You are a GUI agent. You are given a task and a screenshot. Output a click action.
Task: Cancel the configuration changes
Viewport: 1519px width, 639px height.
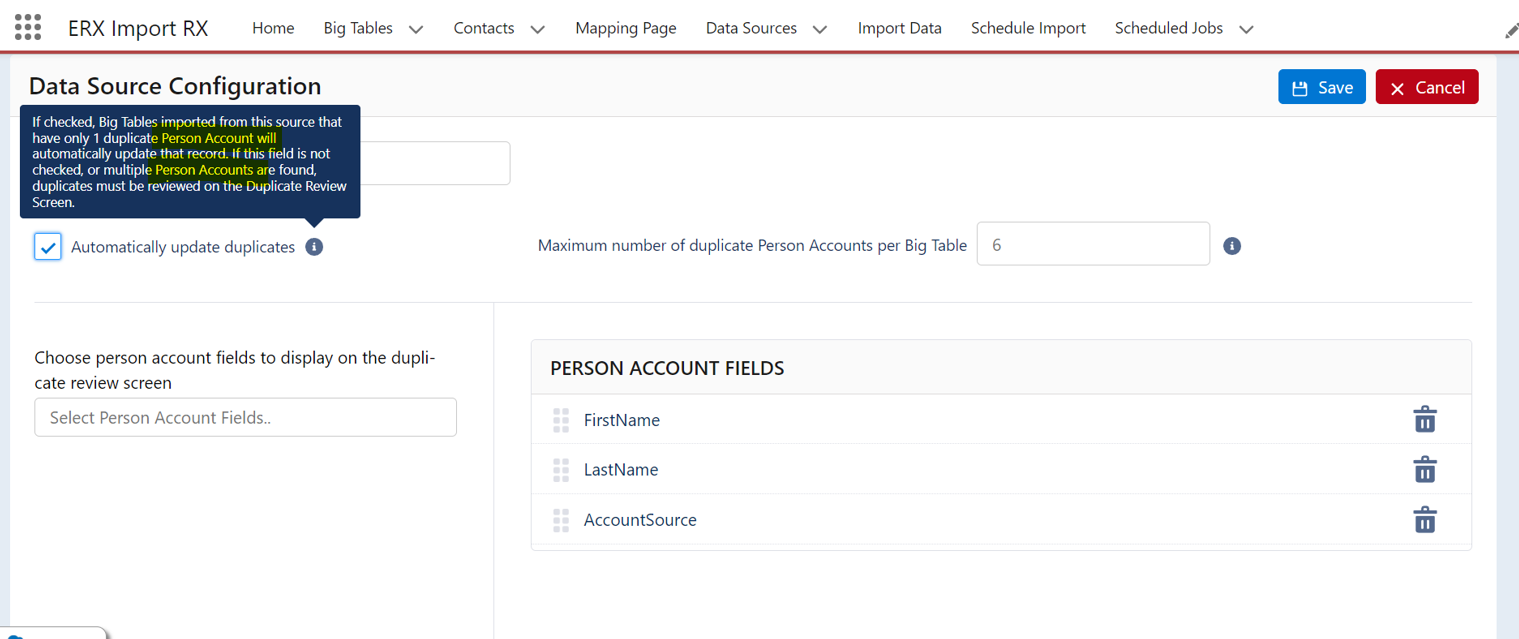pyautogui.click(x=1426, y=88)
